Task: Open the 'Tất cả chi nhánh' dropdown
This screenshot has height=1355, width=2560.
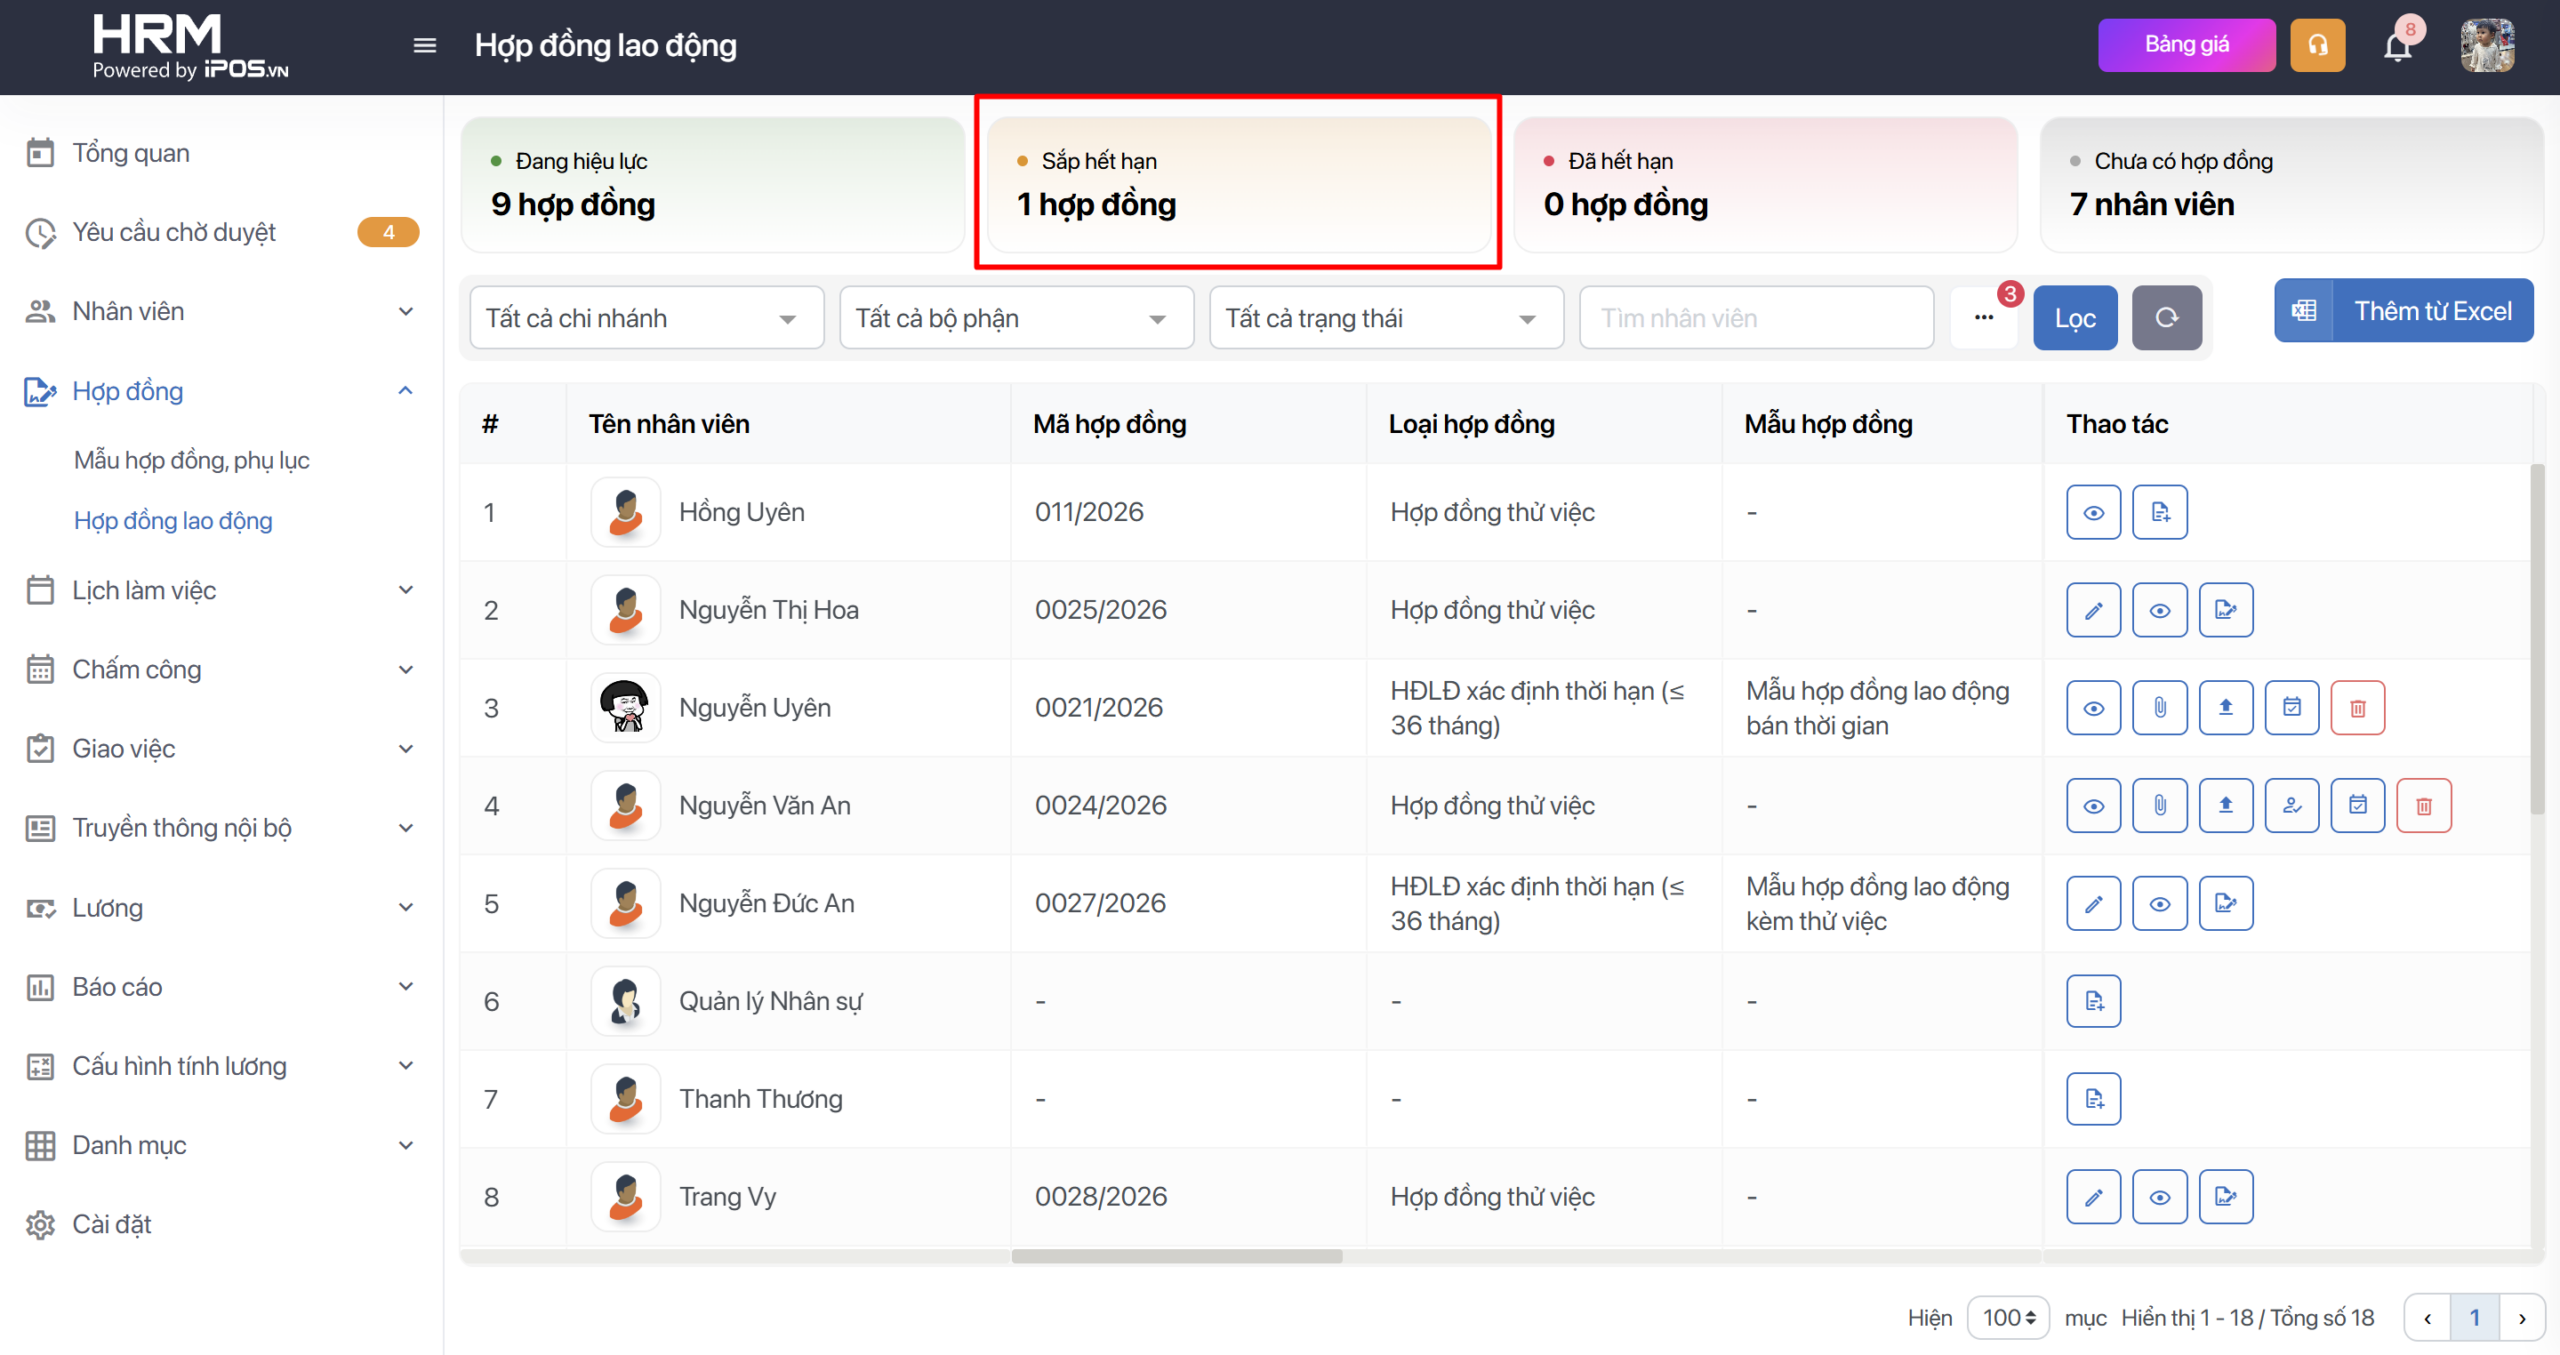Action: [646, 318]
